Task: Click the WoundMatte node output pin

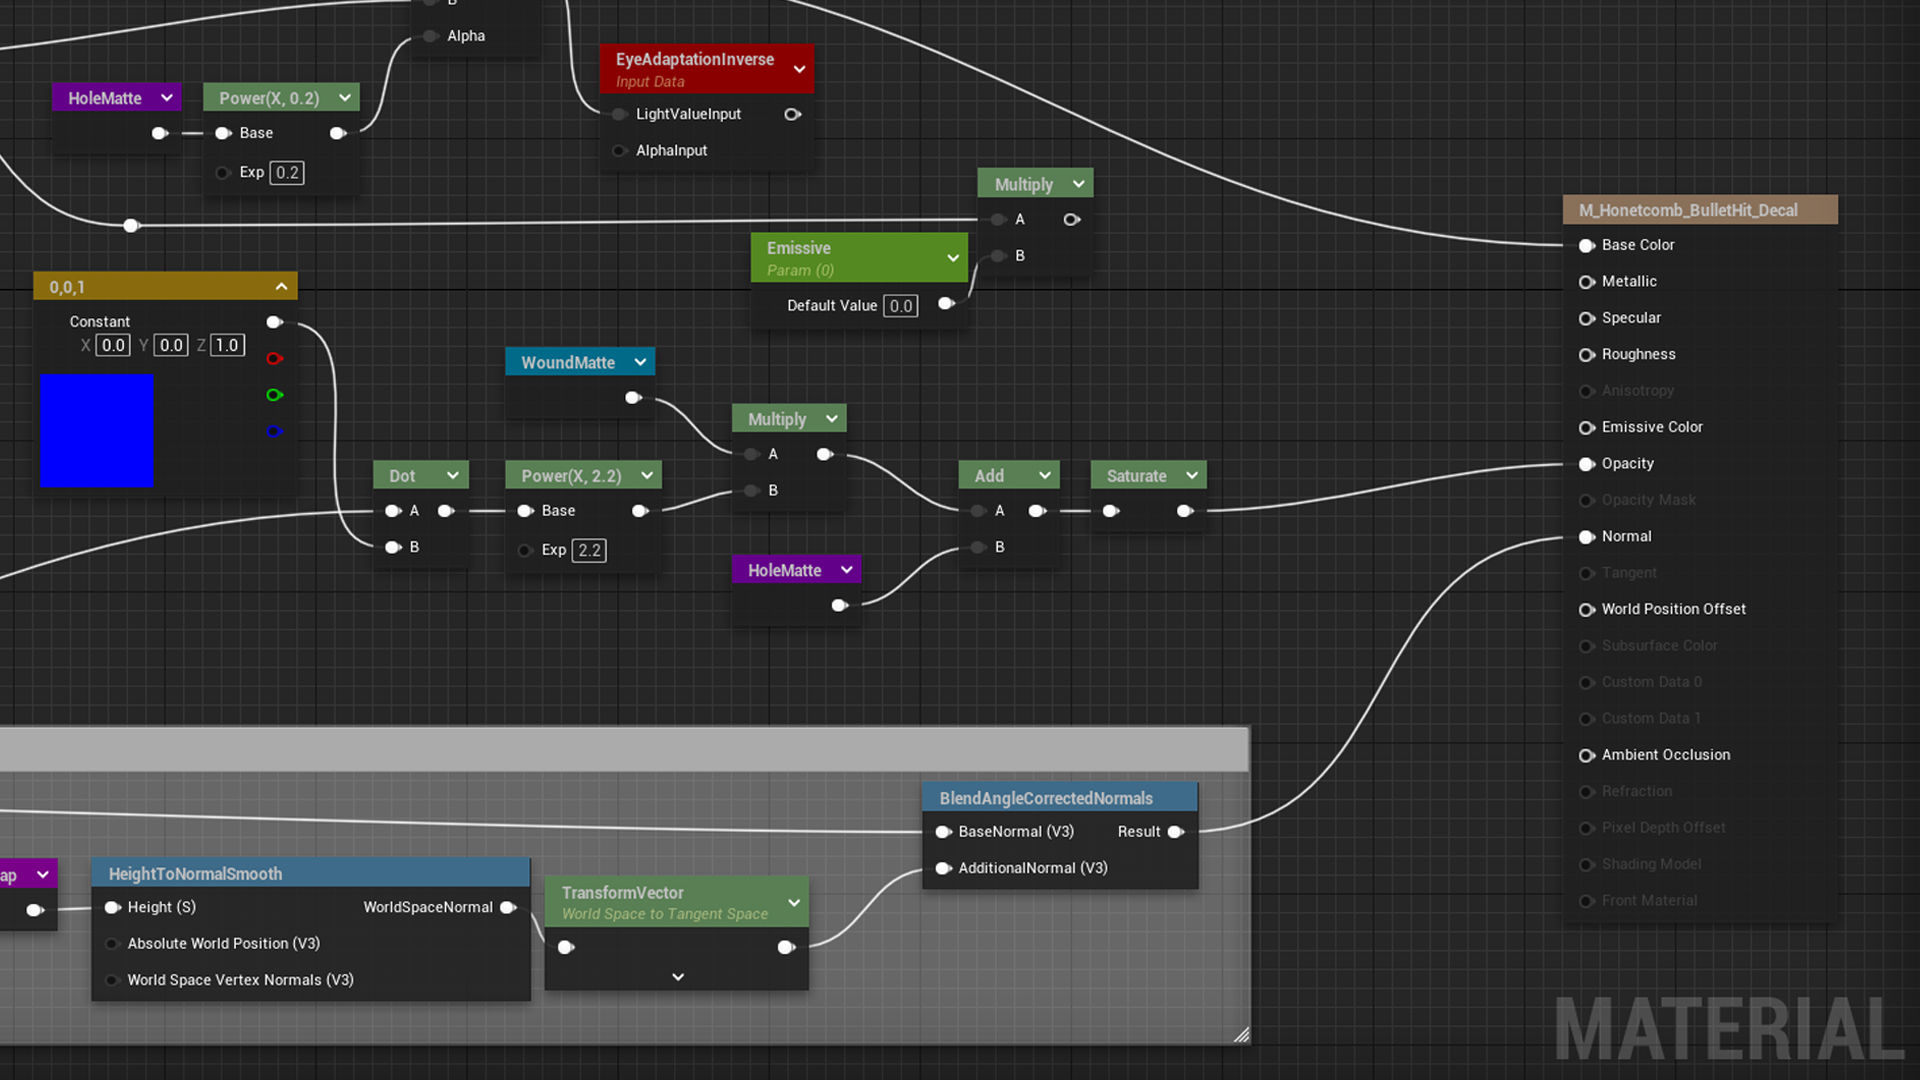Action: (x=633, y=398)
